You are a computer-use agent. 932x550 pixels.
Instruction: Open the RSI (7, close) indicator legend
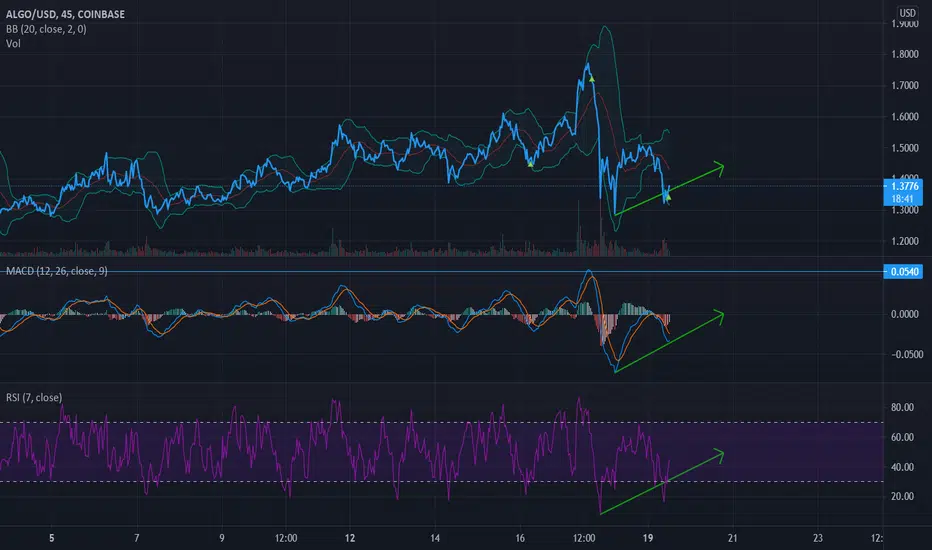[34, 397]
